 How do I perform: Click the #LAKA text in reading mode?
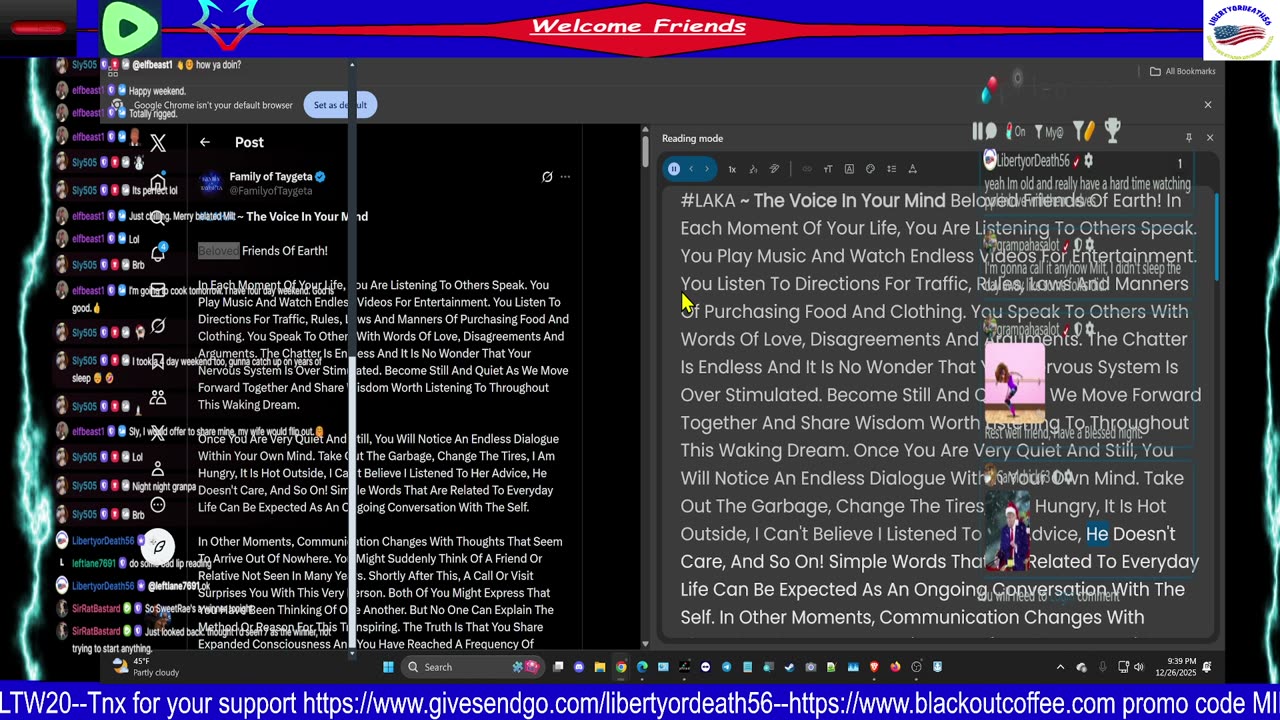(708, 201)
